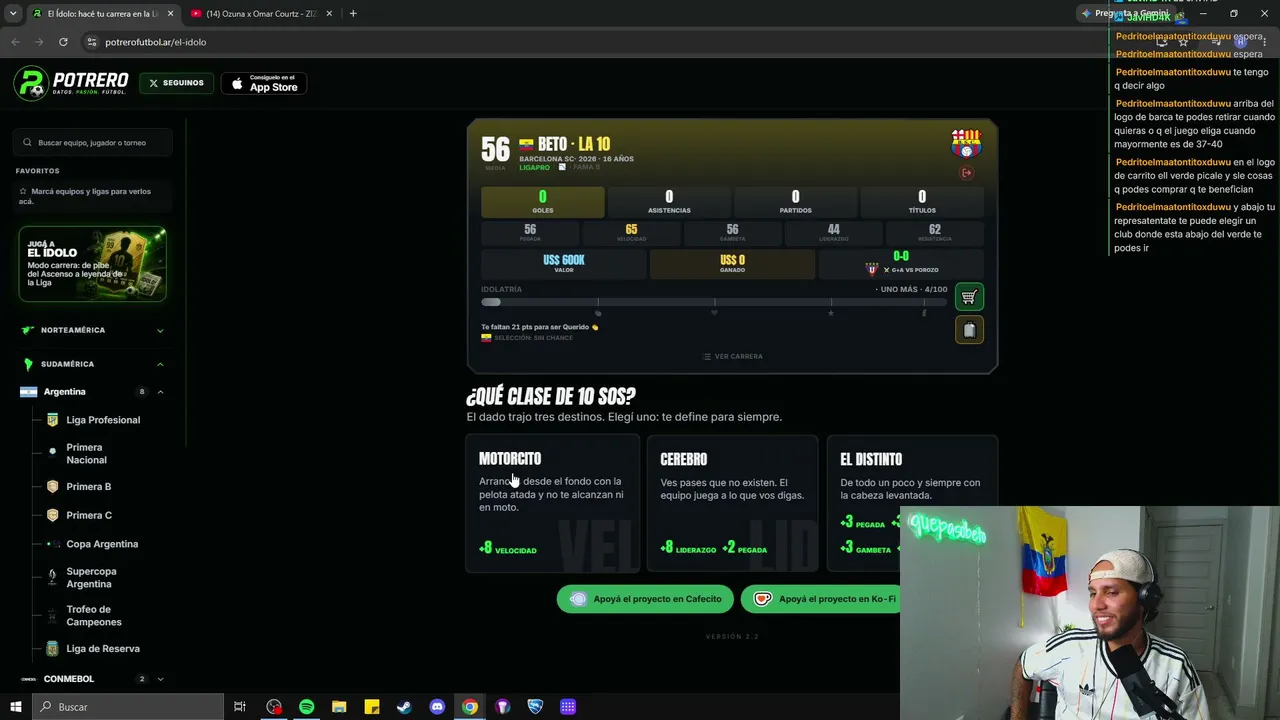This screenshot has width=1280, height=720.
Task: Open the El Ídolo promo banner
Action: [92, 264]
